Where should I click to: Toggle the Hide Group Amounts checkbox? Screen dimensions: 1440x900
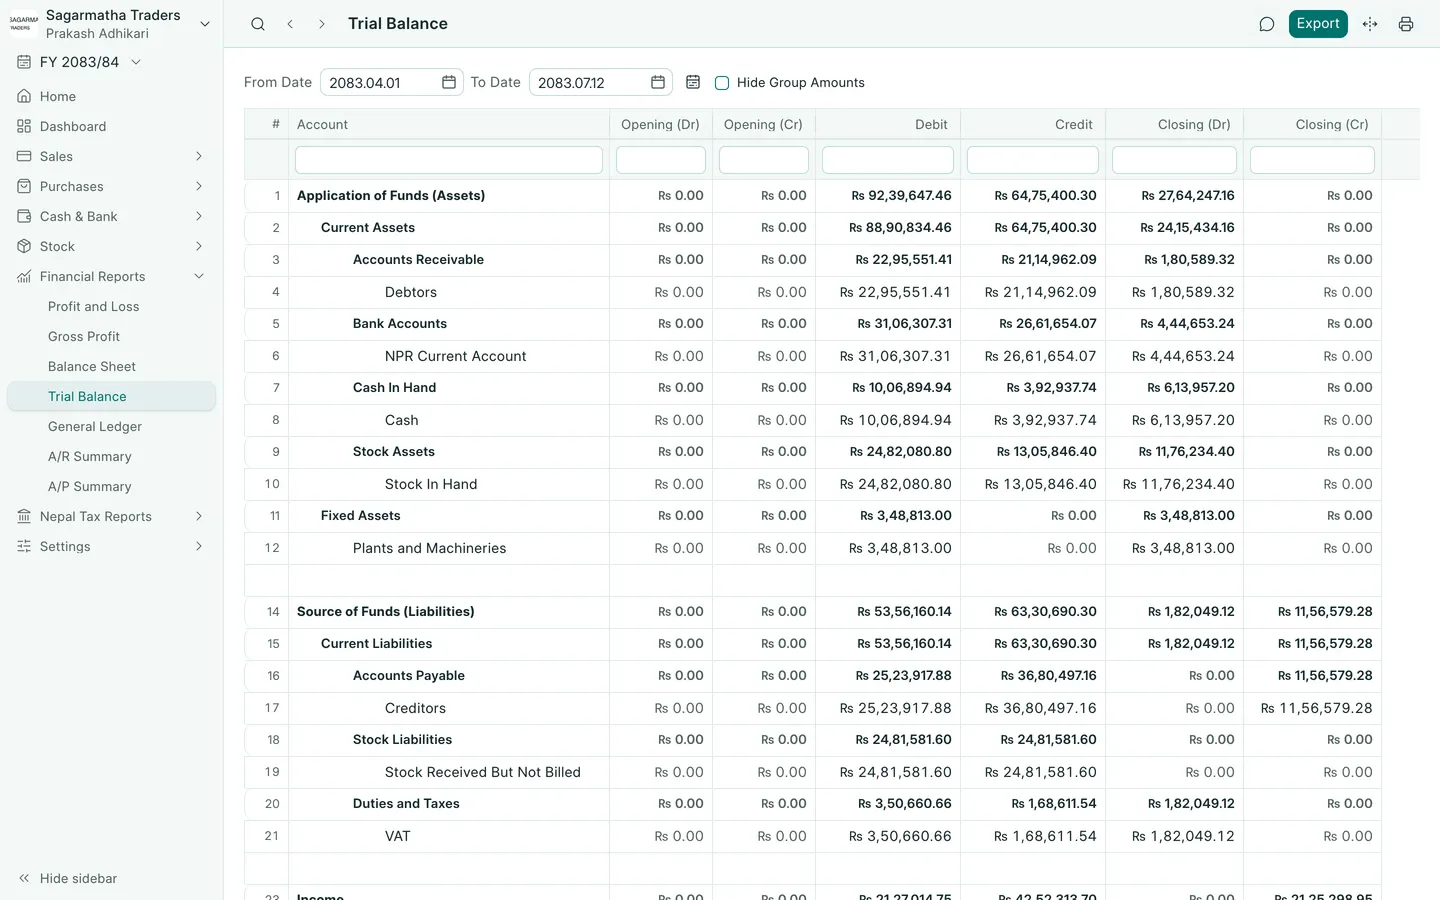click(x=722, y=83)
